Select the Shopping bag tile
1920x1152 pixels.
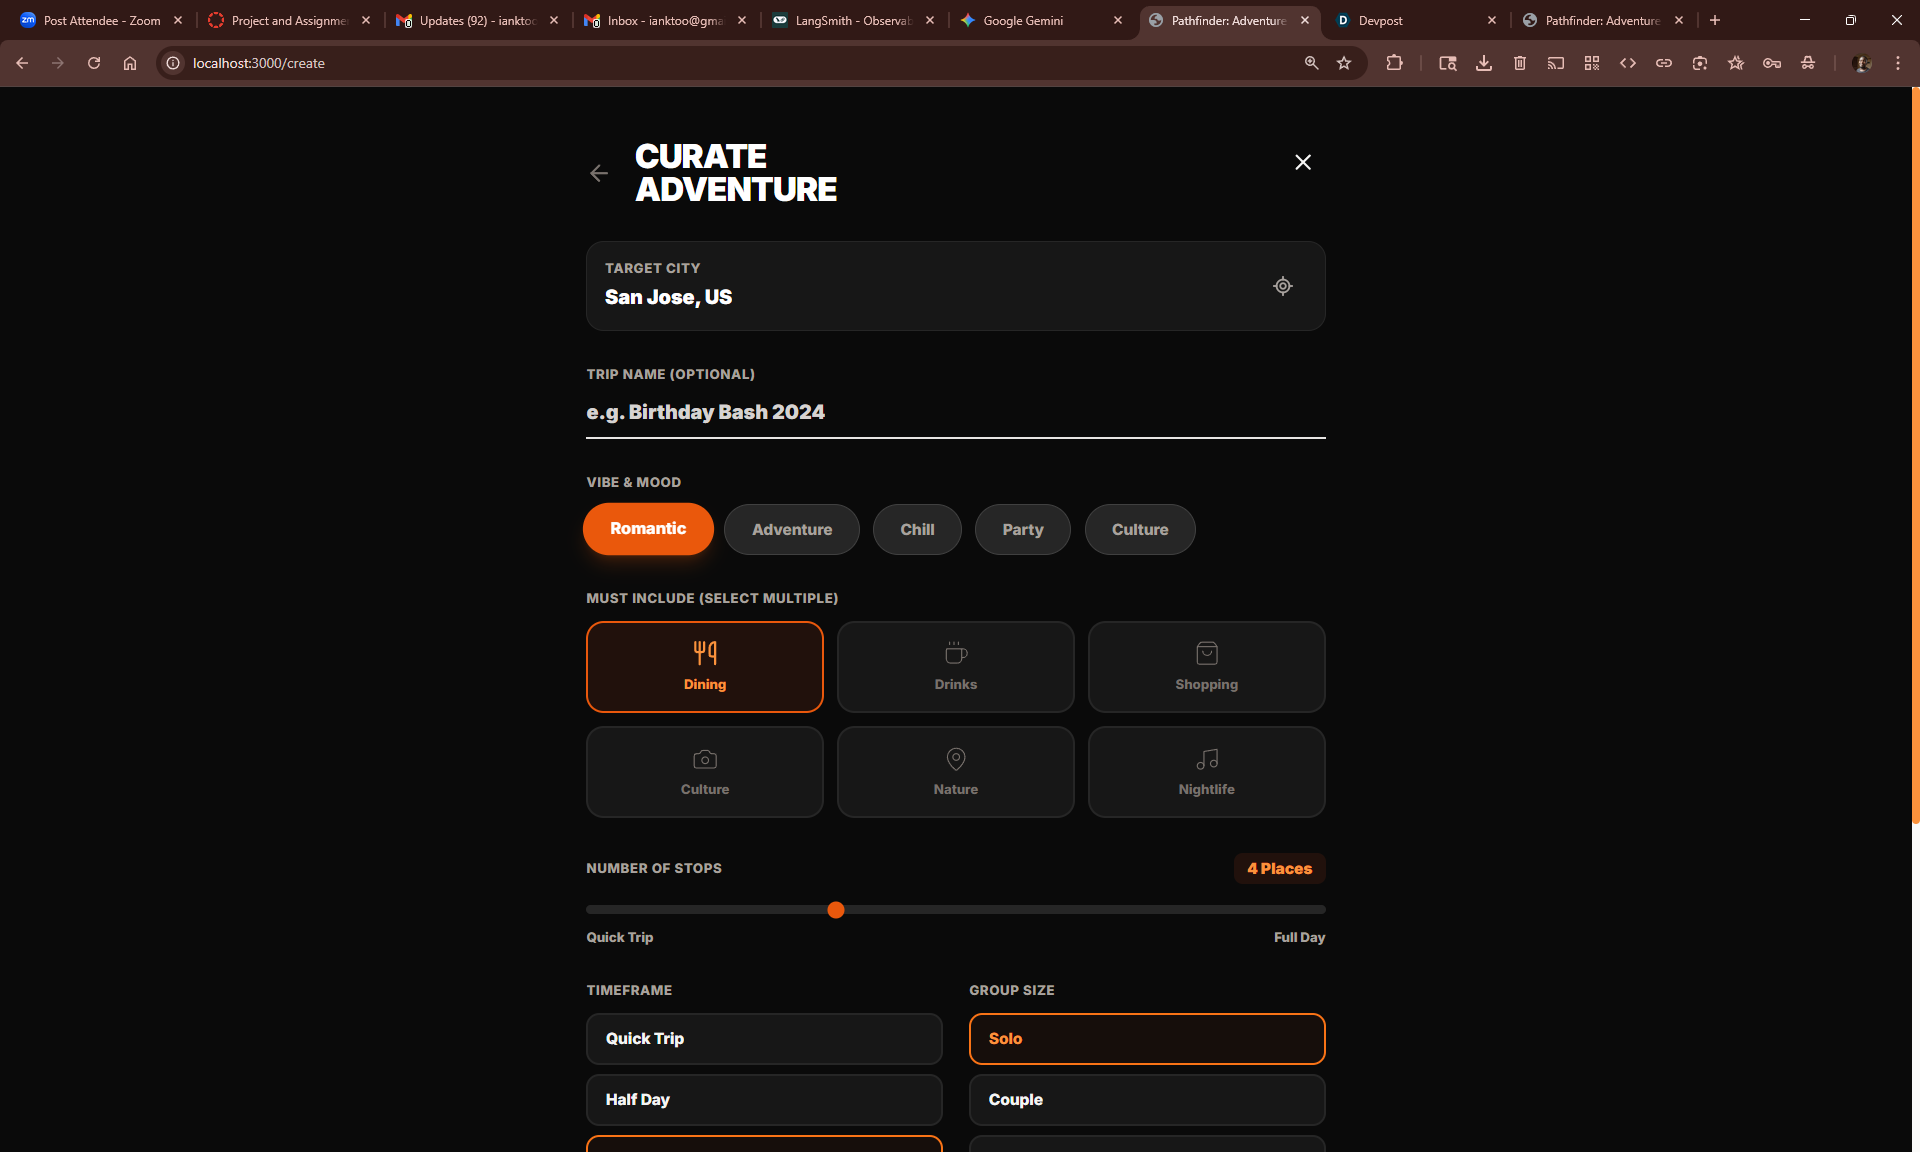(1206, 667)
